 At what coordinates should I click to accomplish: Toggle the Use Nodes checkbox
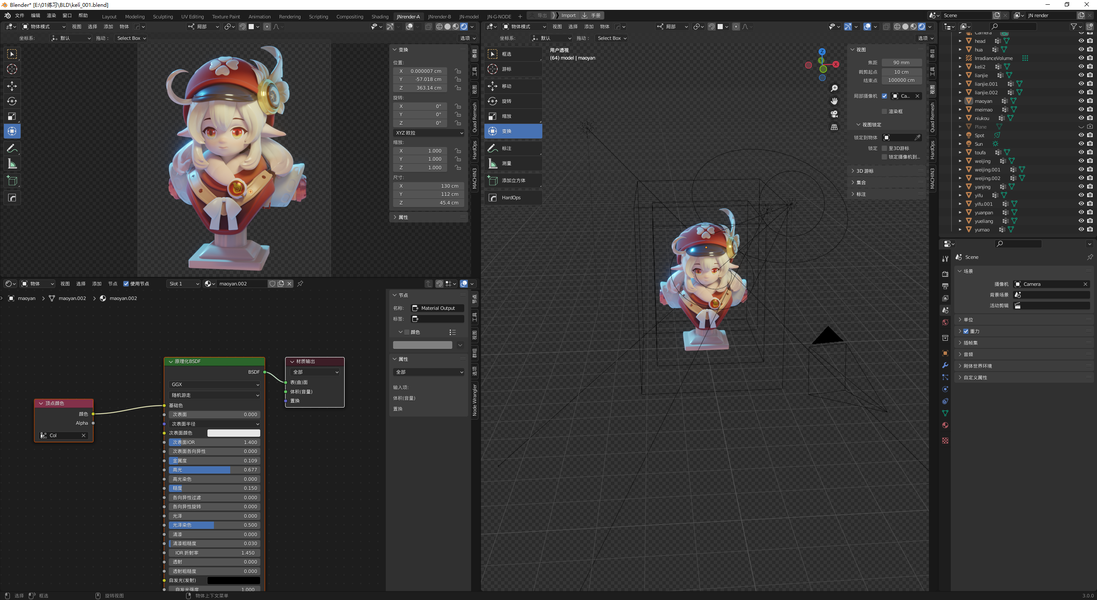click(126, 284)
